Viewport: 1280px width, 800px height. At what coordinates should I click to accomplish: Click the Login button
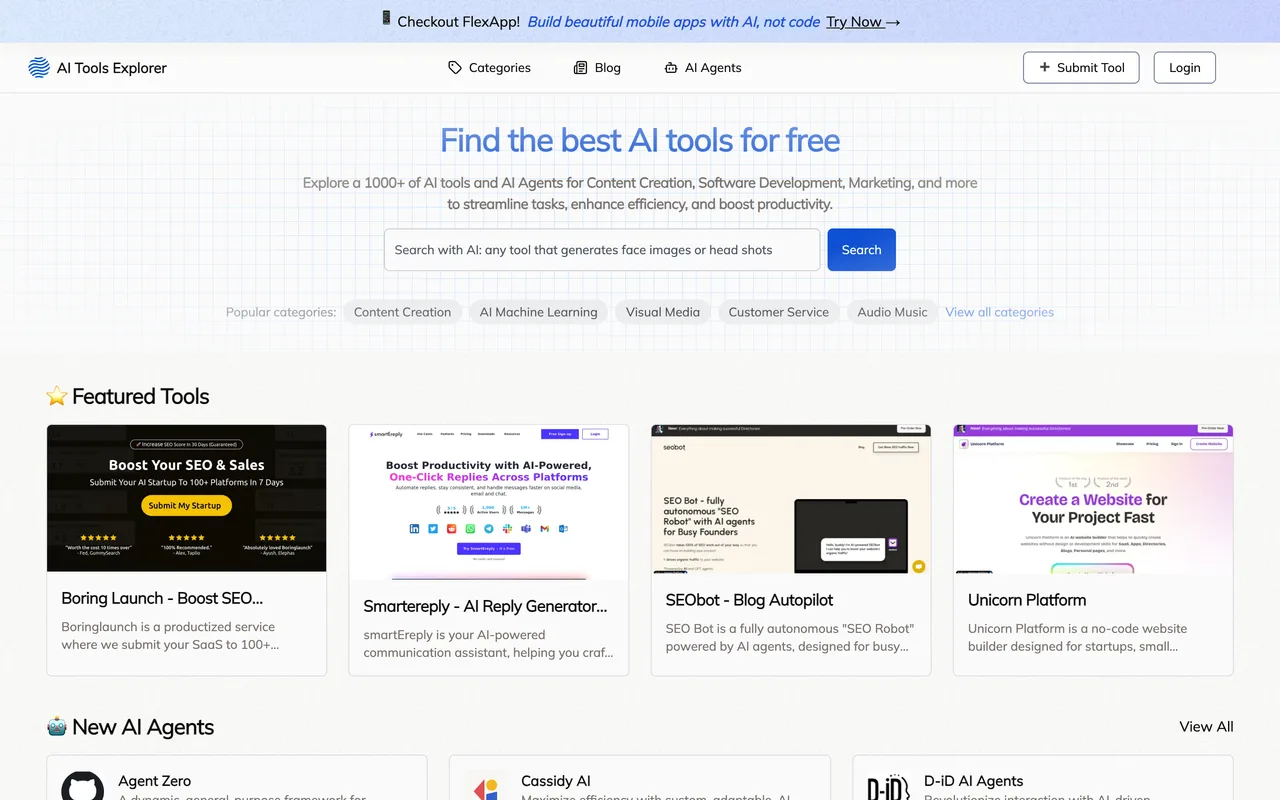click(x=1184, y=68)
